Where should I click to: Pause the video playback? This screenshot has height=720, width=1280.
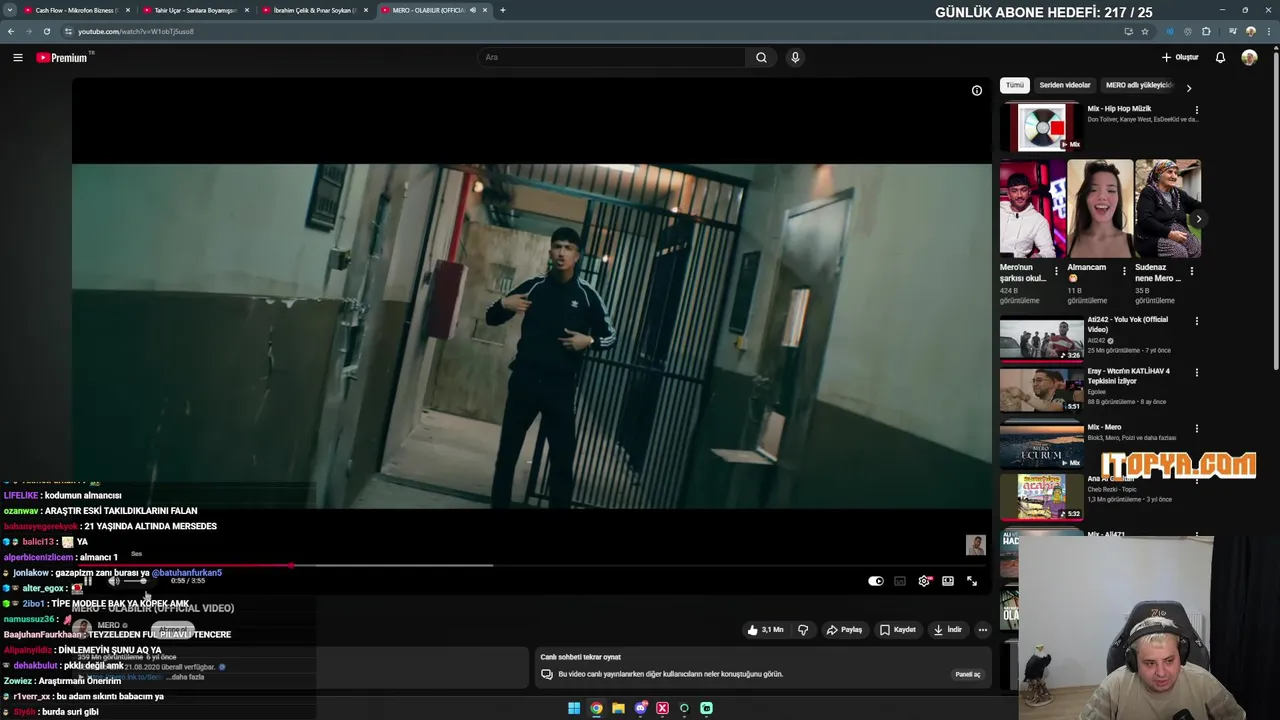click(x=88, y=581)
